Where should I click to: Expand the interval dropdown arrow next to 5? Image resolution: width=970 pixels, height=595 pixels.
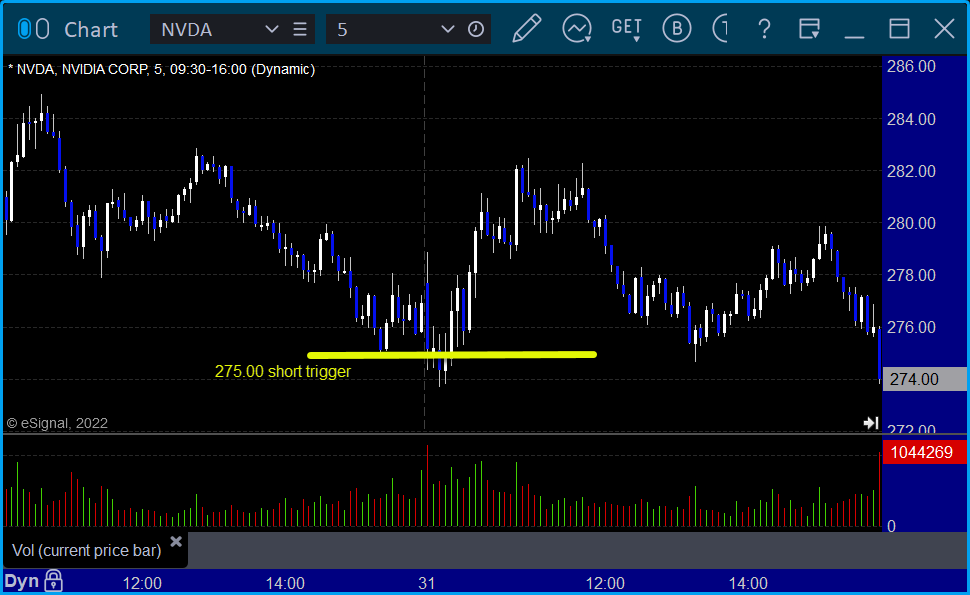[447, 29]
